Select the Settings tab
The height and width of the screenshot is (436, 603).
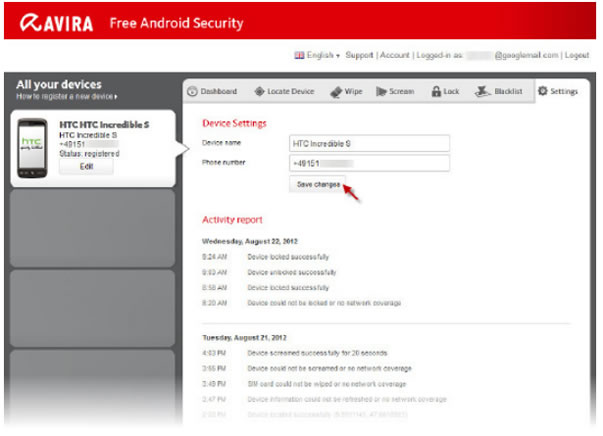[558, 91]
